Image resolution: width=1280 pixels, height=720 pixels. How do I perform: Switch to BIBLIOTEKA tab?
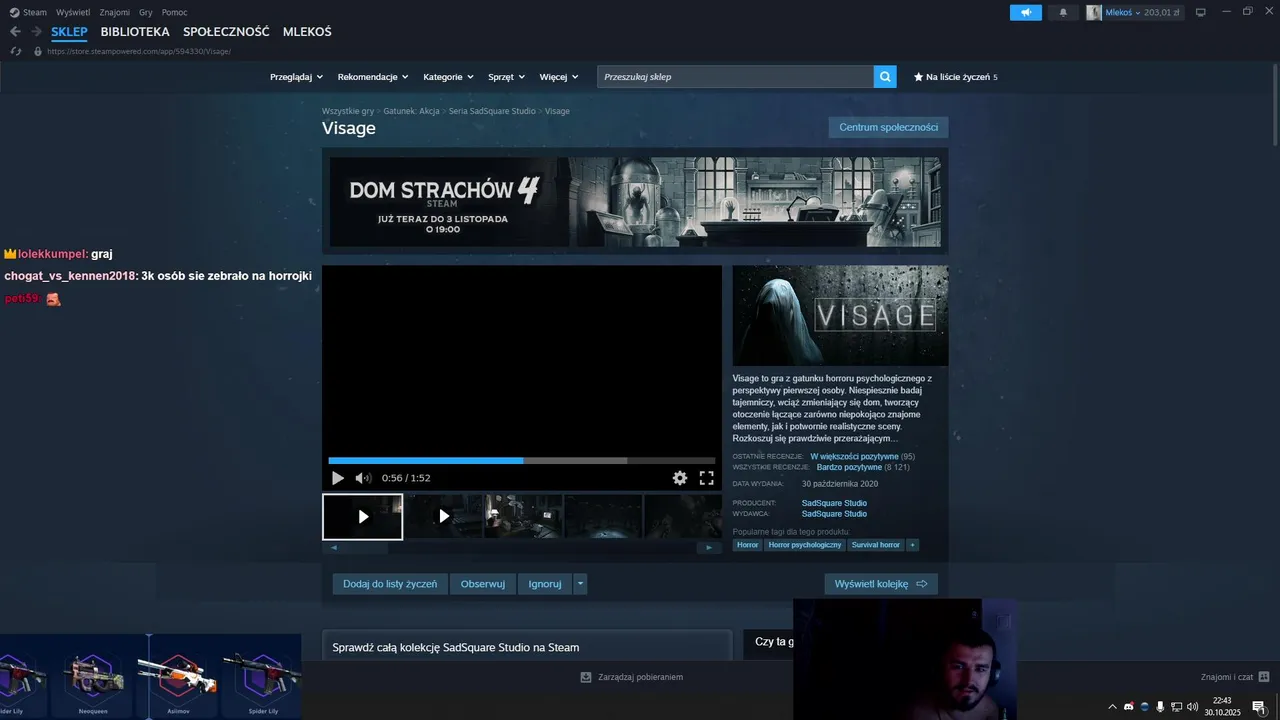135,32
